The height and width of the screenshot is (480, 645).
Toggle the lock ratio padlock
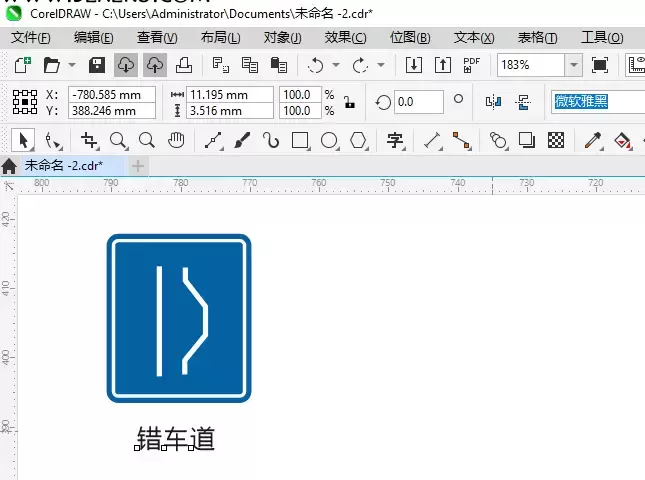pyautogui.click(x=349, y=102)
